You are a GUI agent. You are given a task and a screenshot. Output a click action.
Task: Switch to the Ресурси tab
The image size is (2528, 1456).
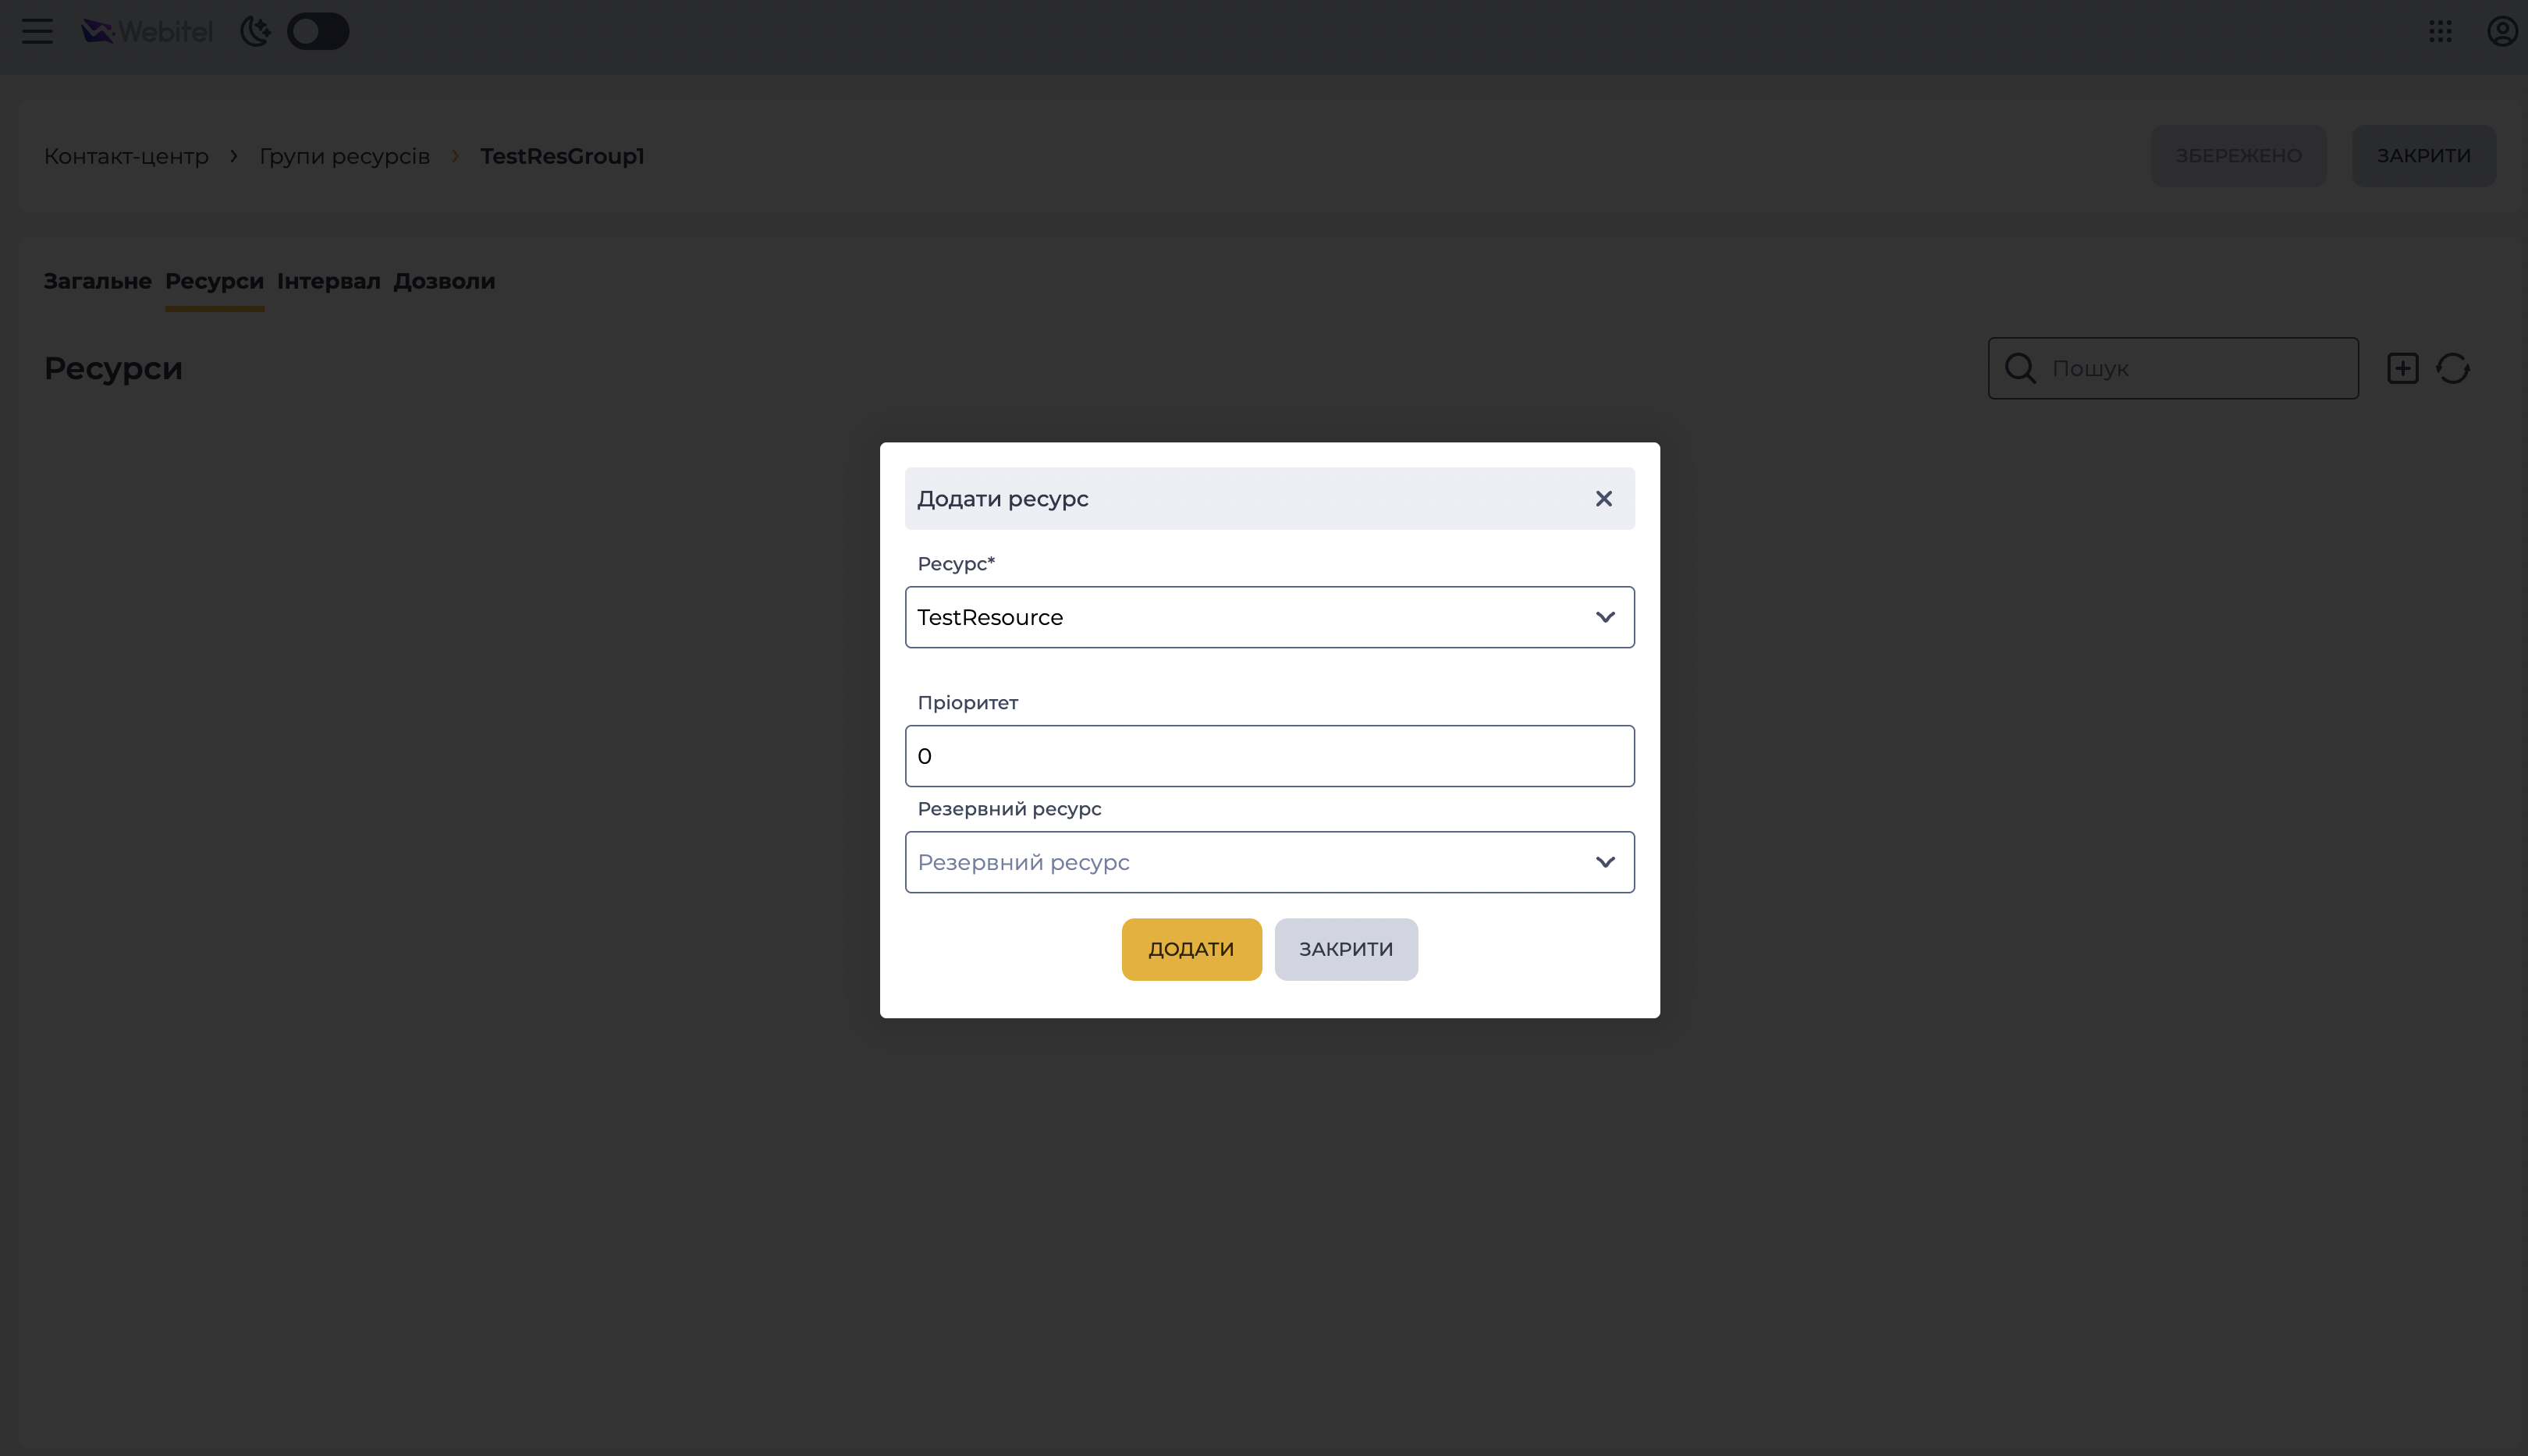[214, 281]
